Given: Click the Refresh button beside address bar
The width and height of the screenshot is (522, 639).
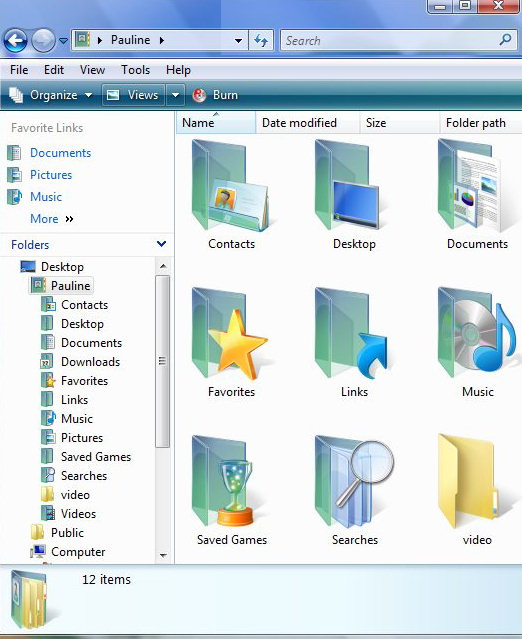Looking at the screenshot, I should pyautogui.click(x=261, y=40).
